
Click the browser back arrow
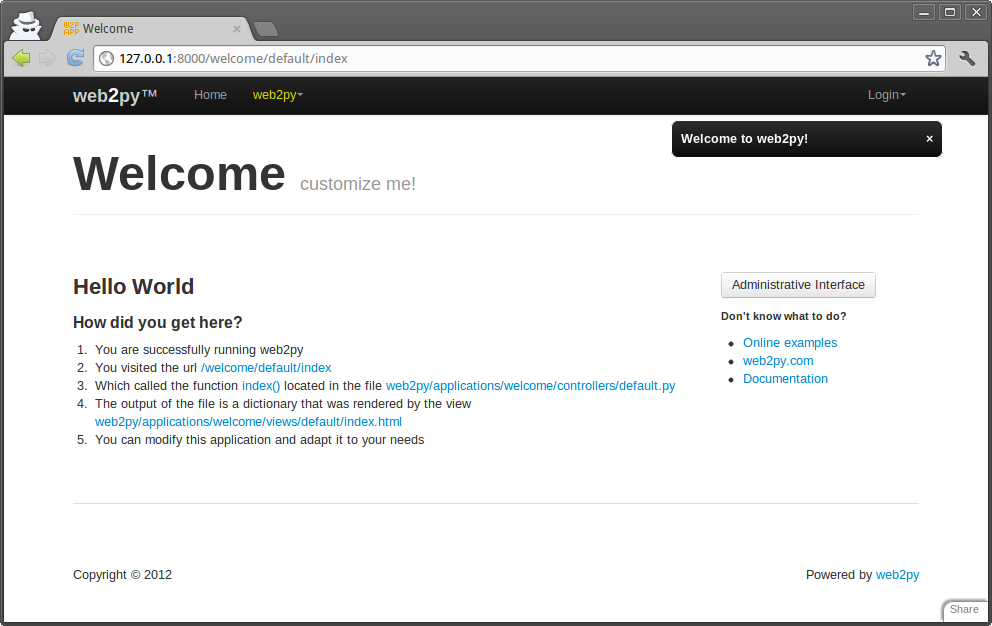click(x=21, y=58)
